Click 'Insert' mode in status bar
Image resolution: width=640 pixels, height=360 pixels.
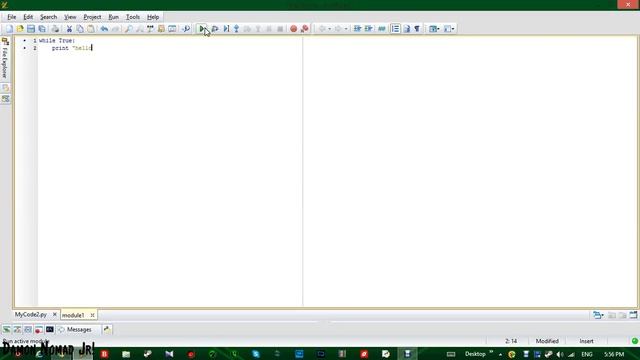(587, 341)
